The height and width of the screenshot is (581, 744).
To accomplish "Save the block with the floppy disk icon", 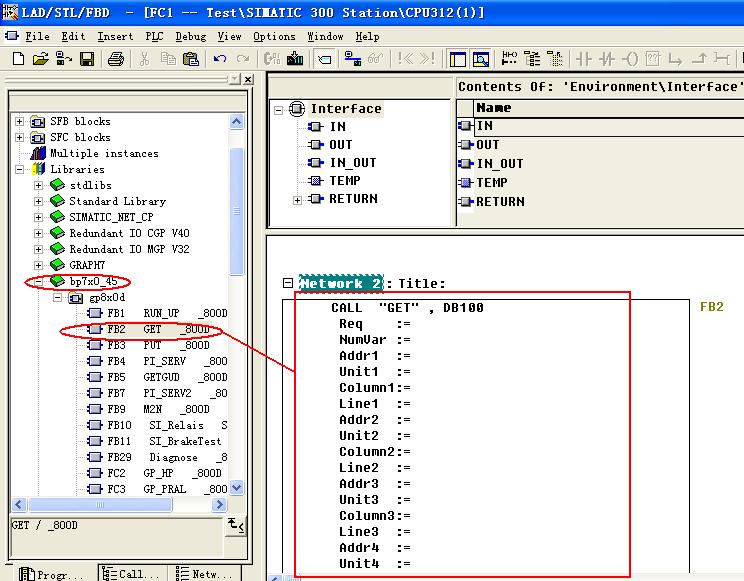I will click(87, 59).
